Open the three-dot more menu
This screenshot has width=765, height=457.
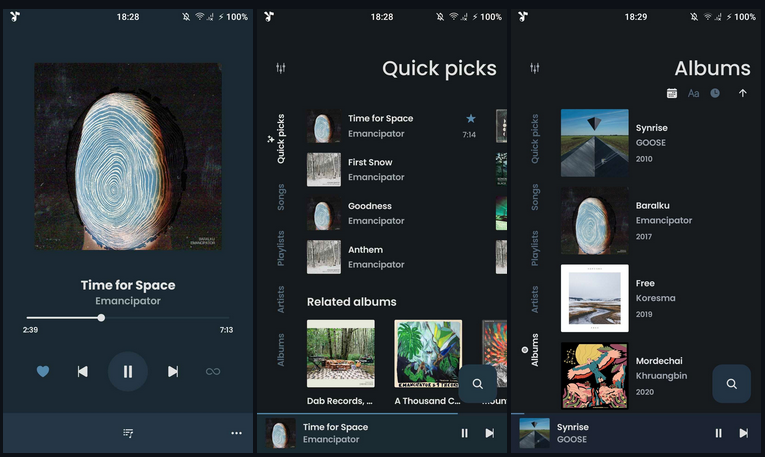tap(236, 433)
